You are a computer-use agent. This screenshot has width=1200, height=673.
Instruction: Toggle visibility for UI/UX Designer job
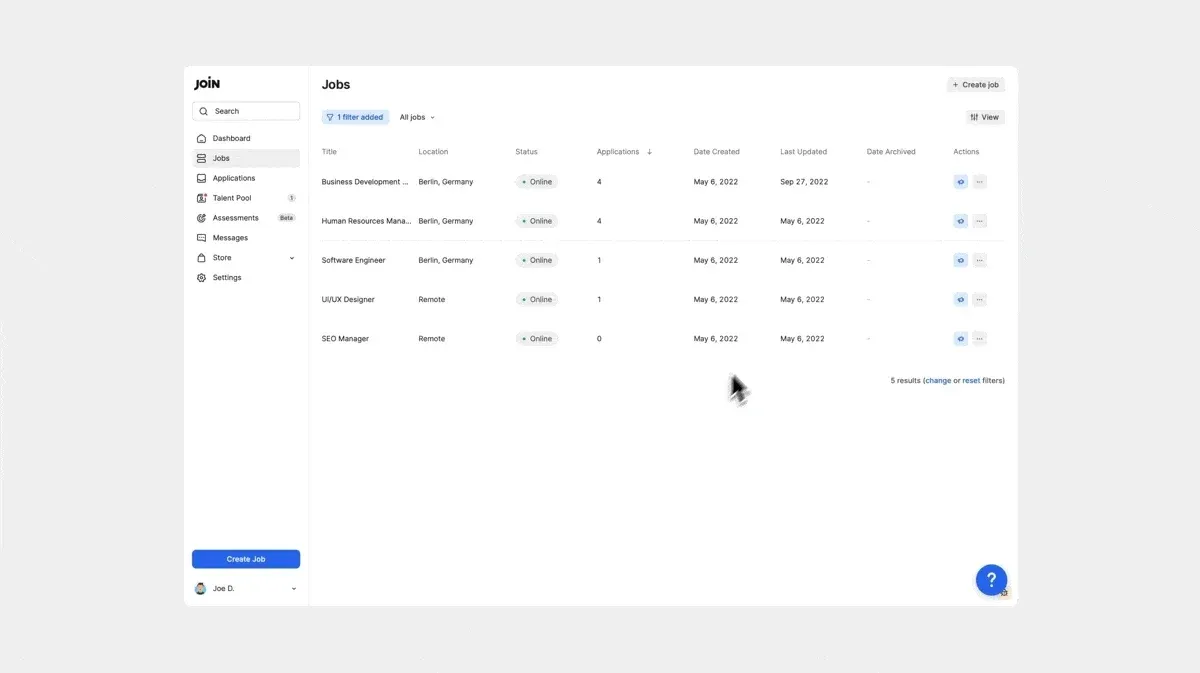(960, 299)
